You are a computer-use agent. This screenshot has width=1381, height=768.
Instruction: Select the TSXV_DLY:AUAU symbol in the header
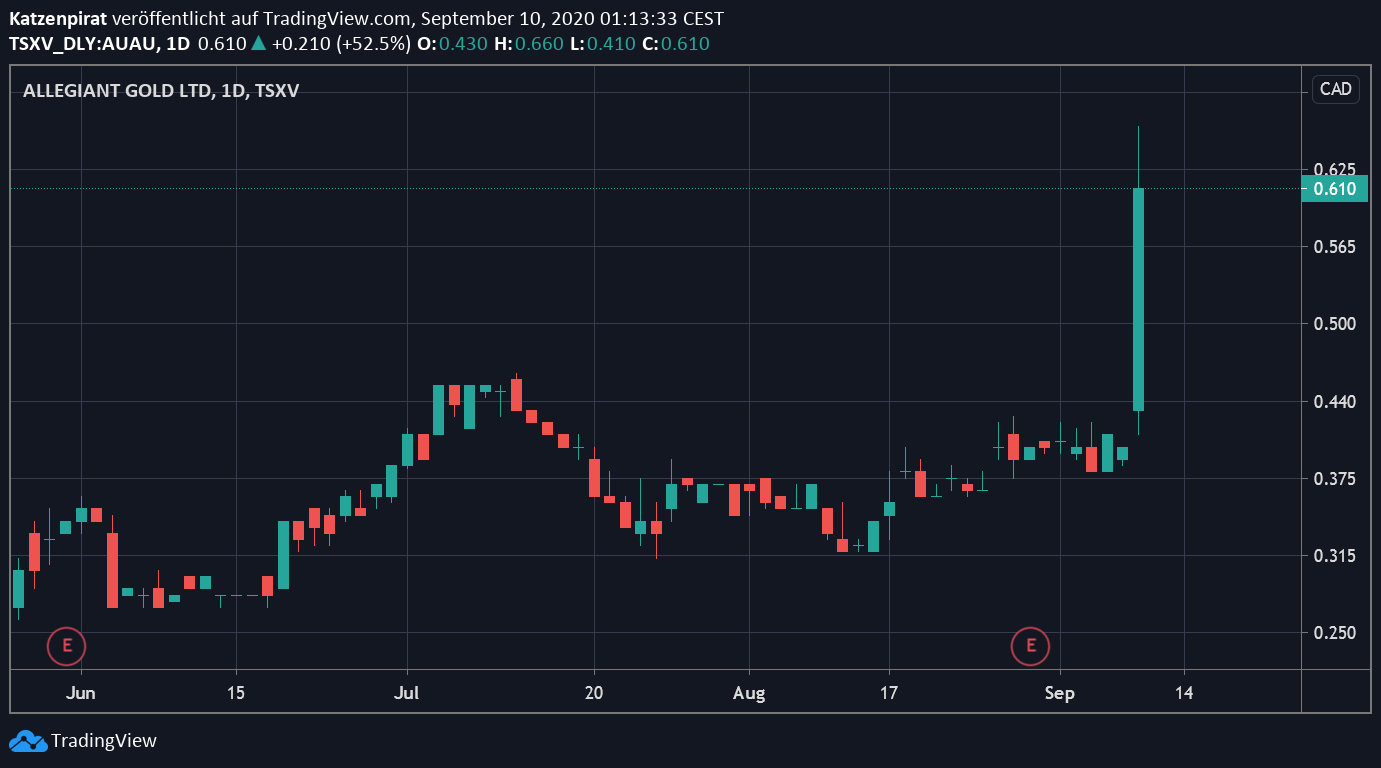81,43
